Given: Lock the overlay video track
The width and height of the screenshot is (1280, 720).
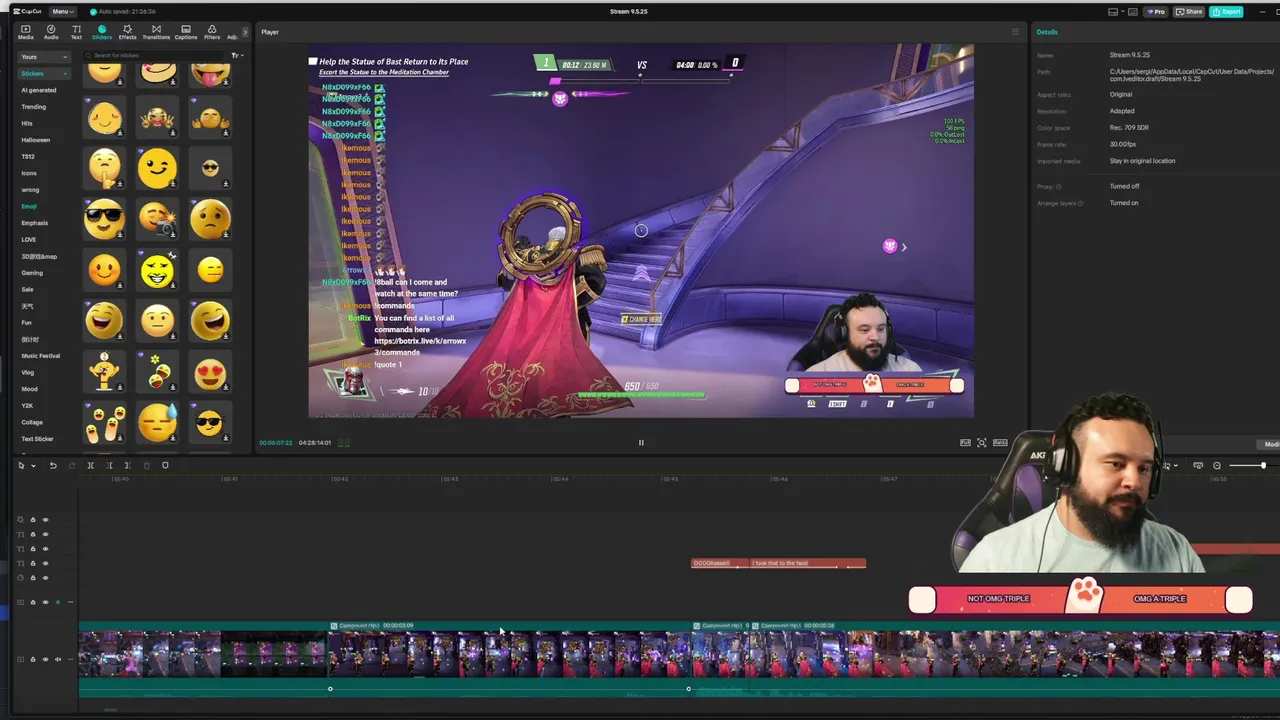Looking at the screenshot, I should coord(32,602).
